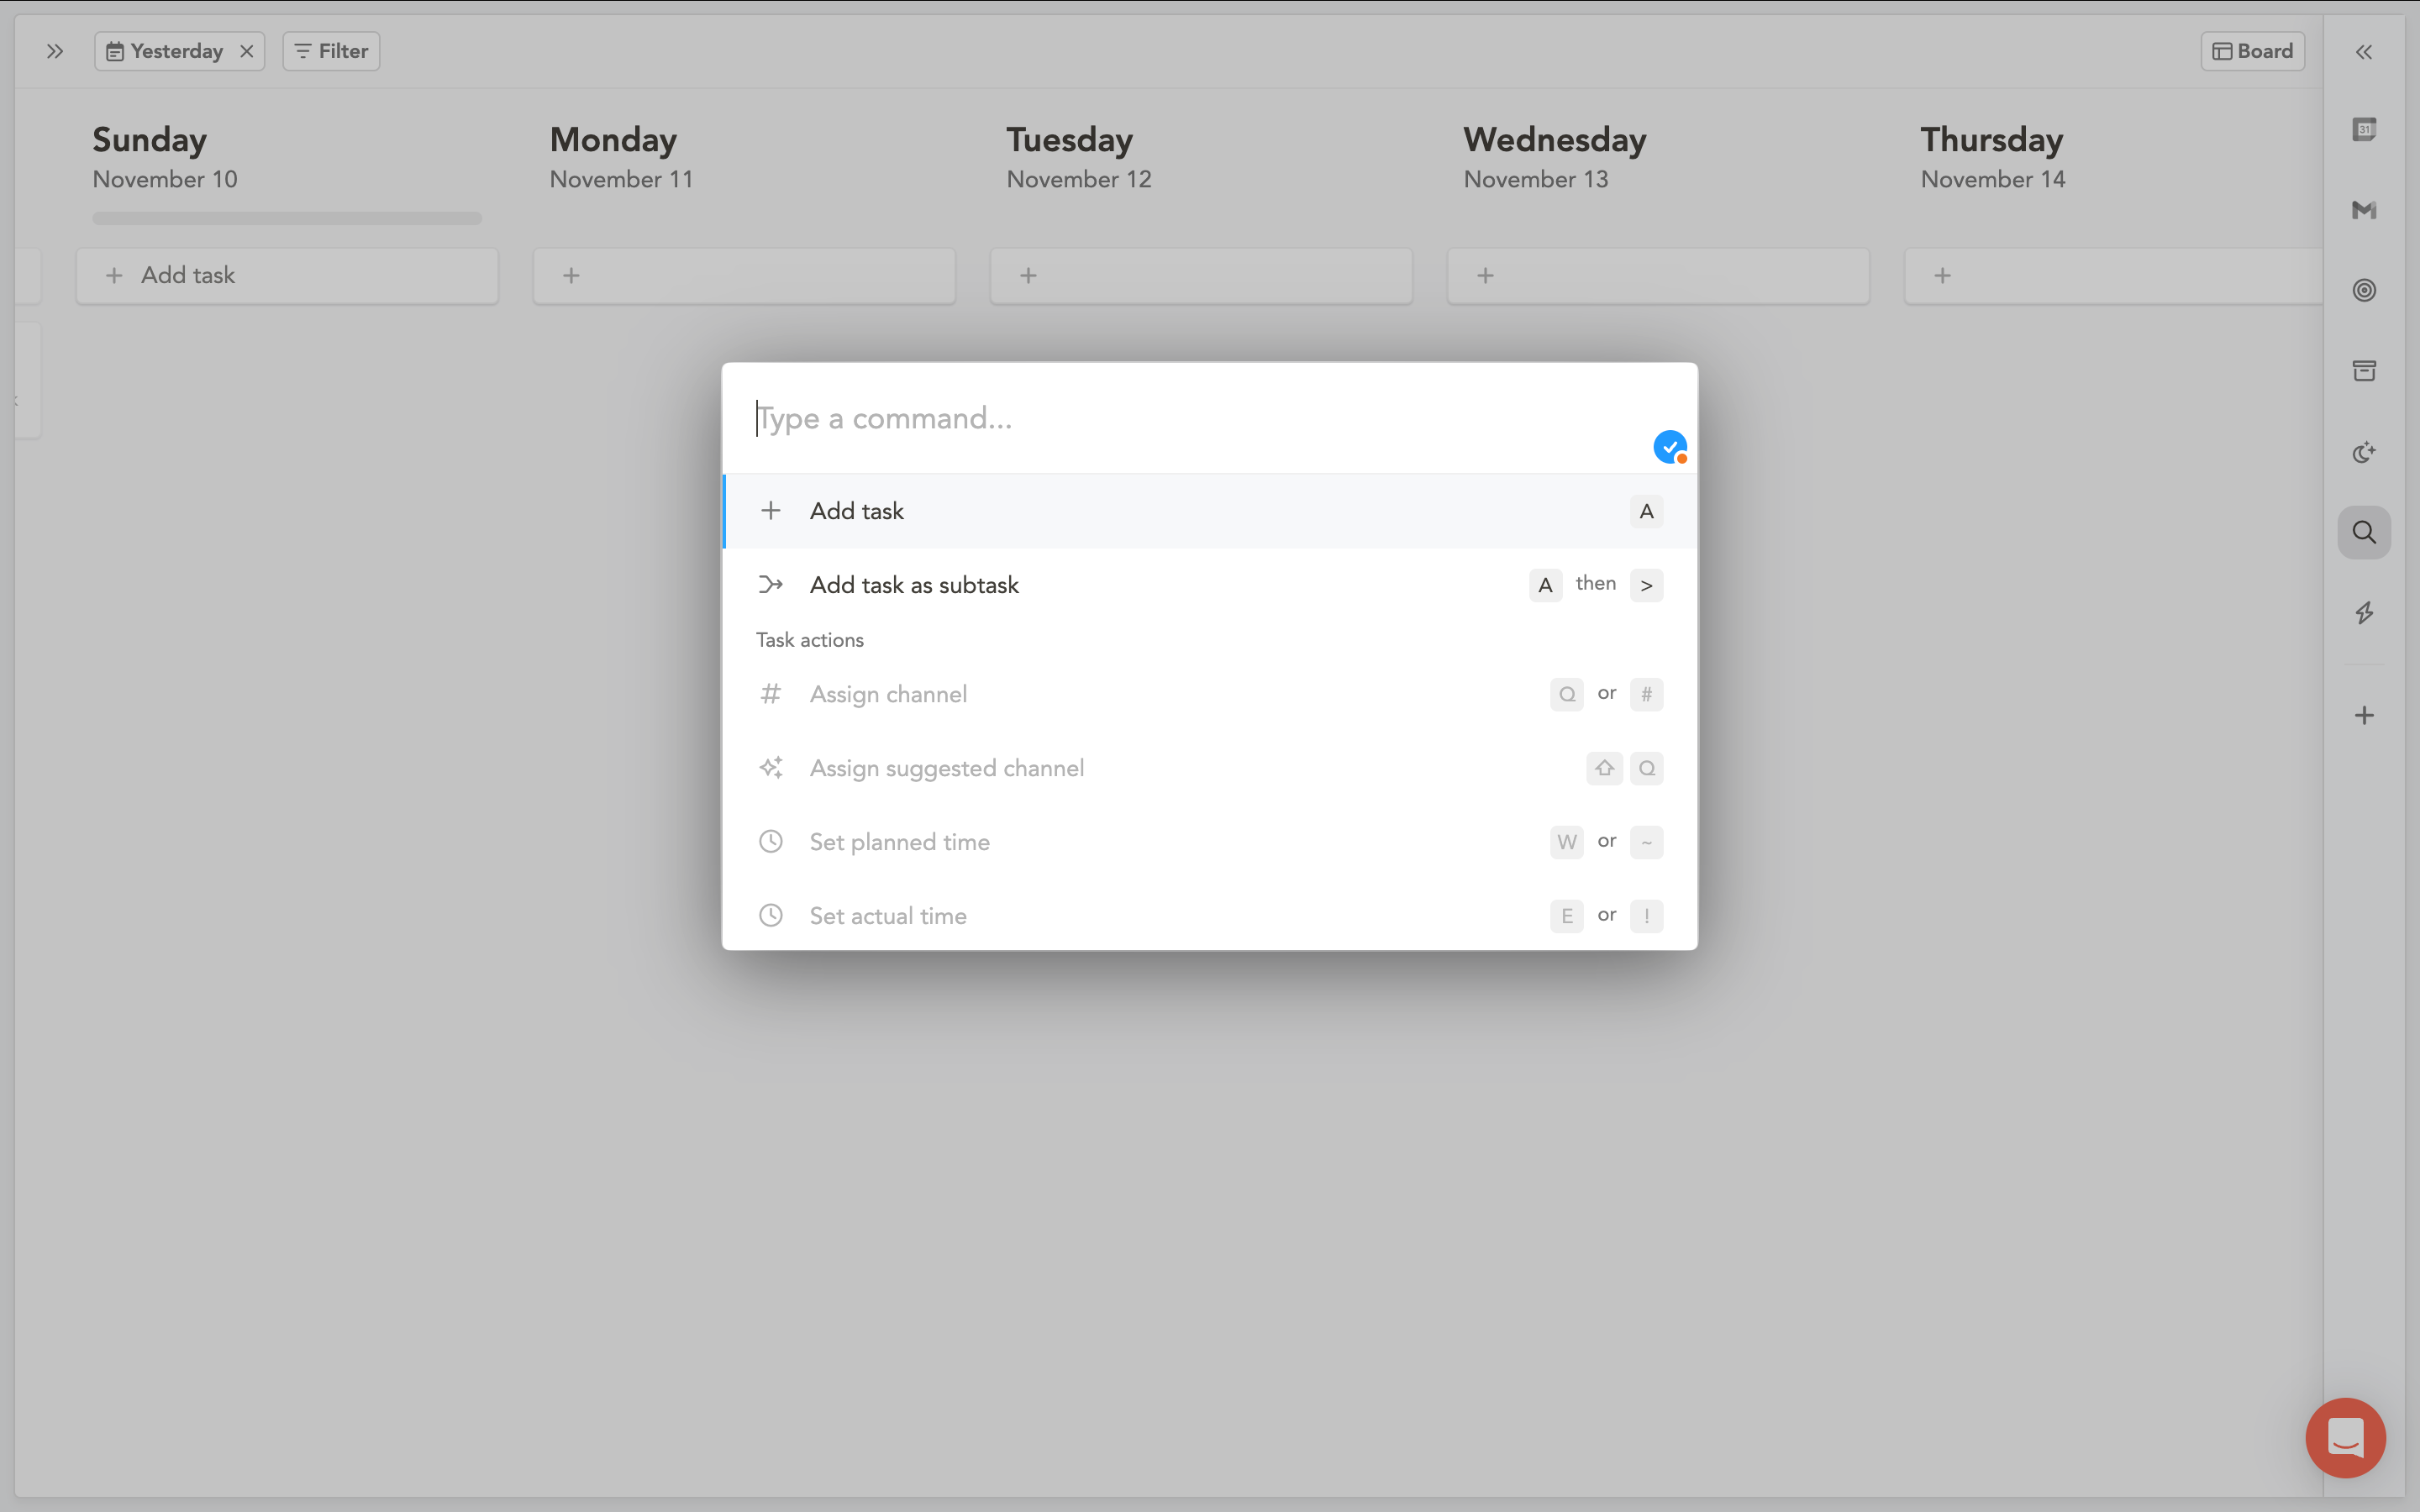Viewport: 2420px width, 1512px height.
Task: Add a task under Wednesday November 13
Action: (1658, 276)
